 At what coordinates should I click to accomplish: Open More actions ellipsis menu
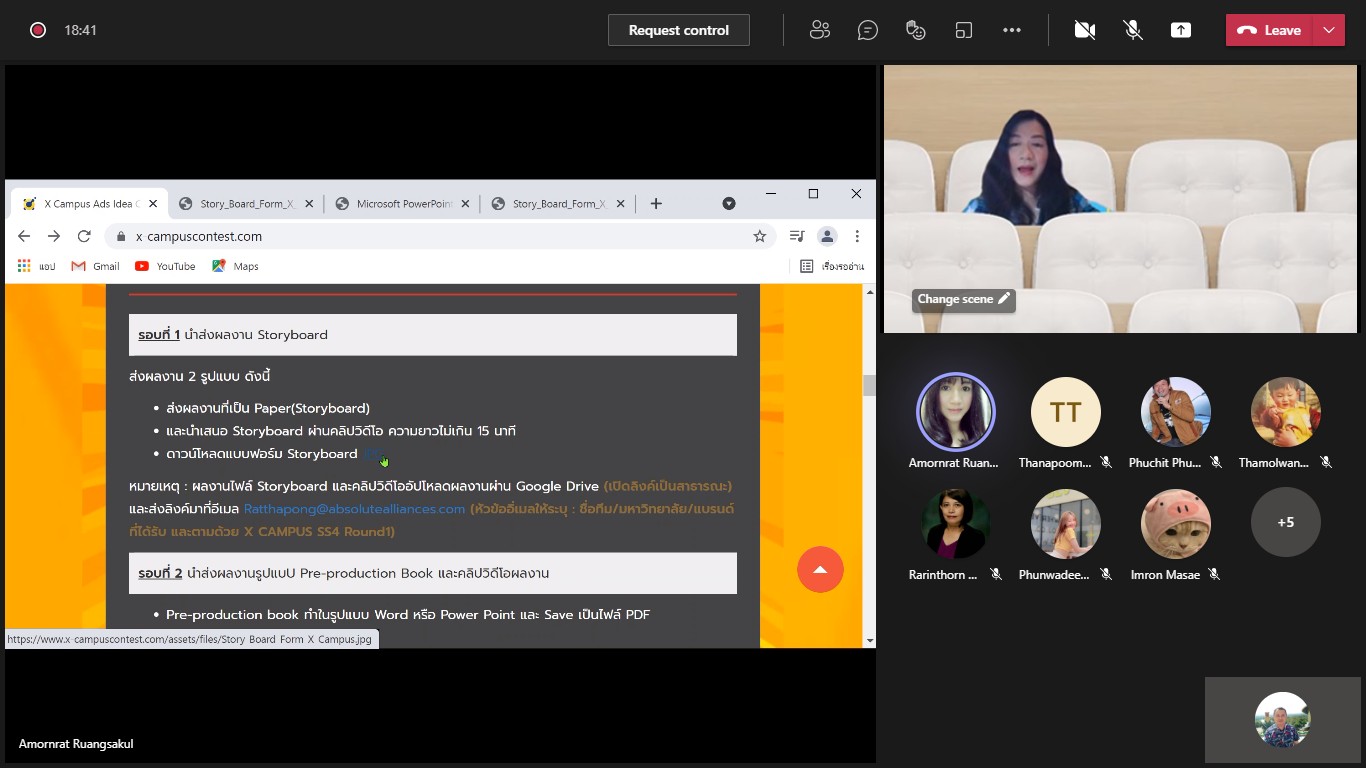point(1012,30)
